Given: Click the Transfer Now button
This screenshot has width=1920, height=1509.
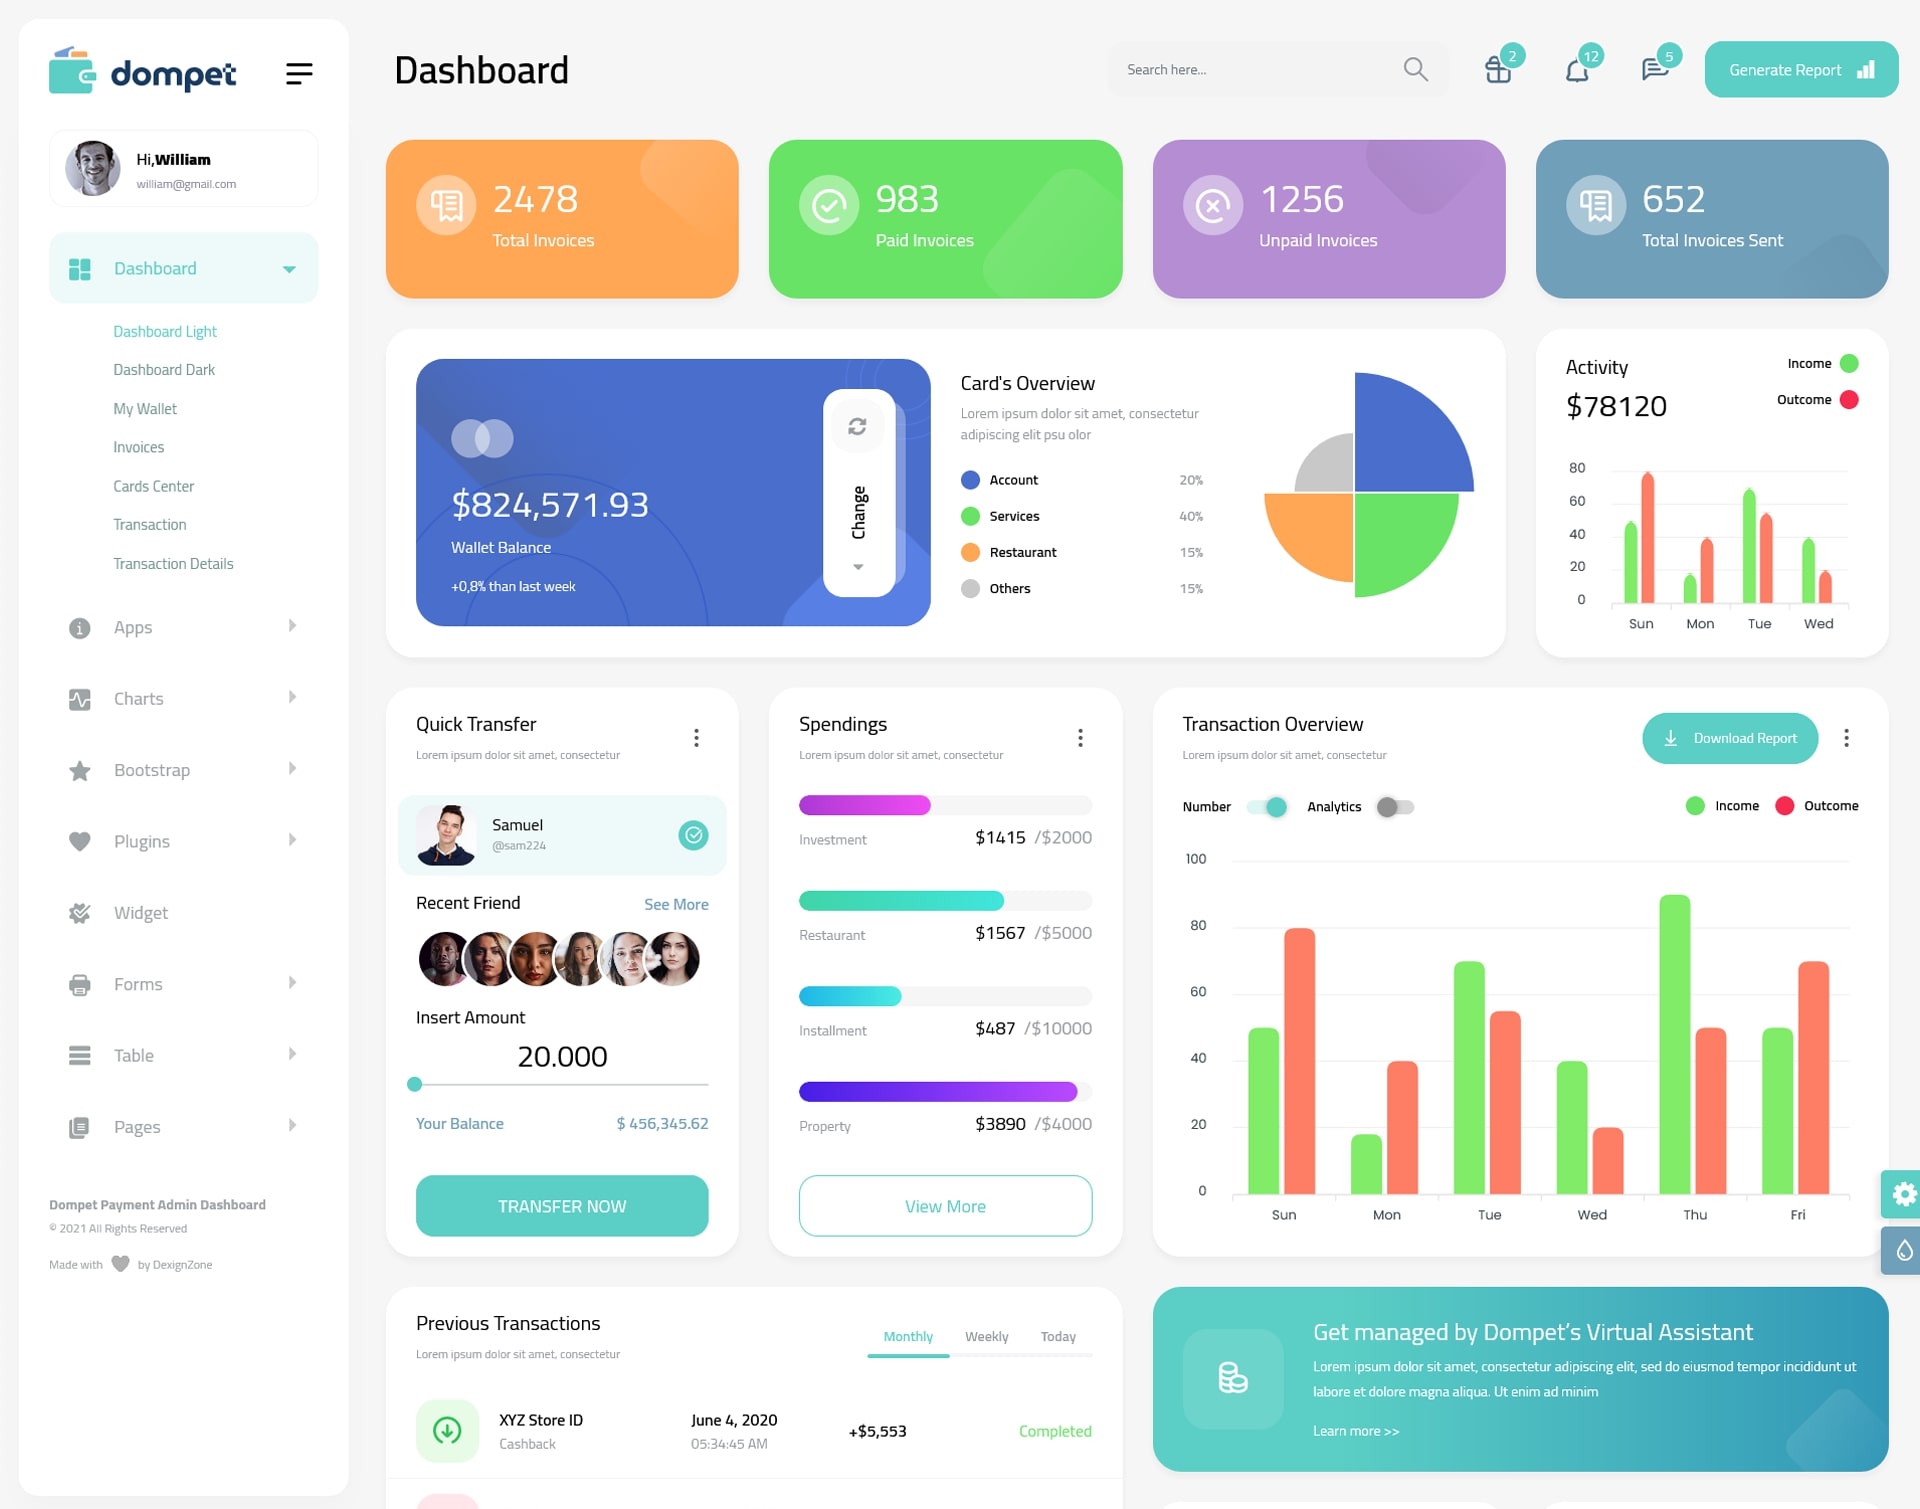Looking at the screenshot, I should (x=563, y=1205).
